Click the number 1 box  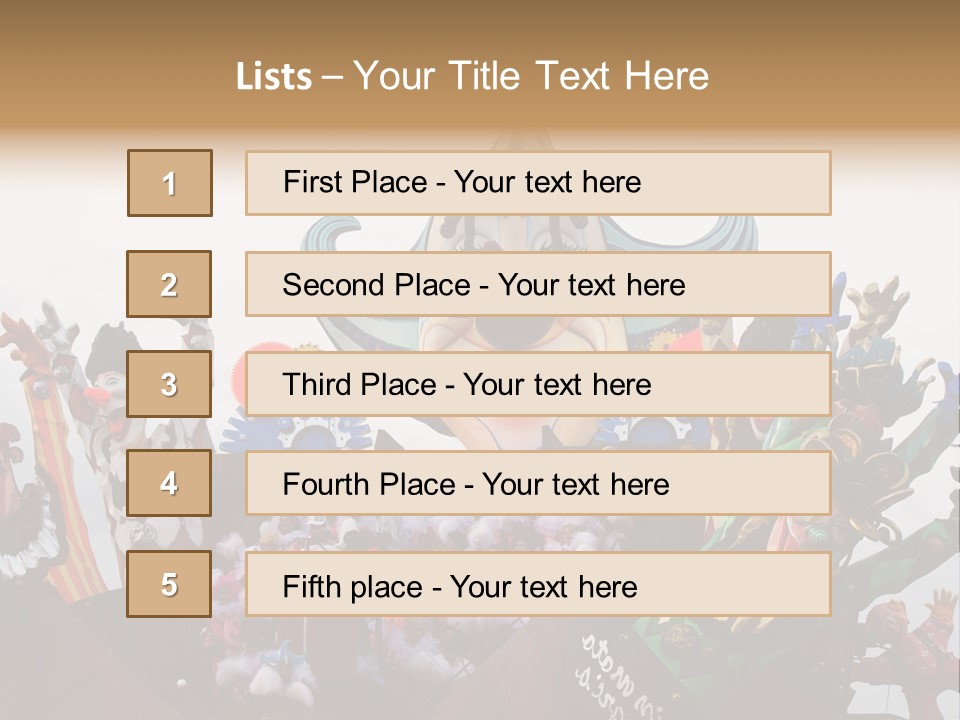pyautogui.click(x=170, y=183)
